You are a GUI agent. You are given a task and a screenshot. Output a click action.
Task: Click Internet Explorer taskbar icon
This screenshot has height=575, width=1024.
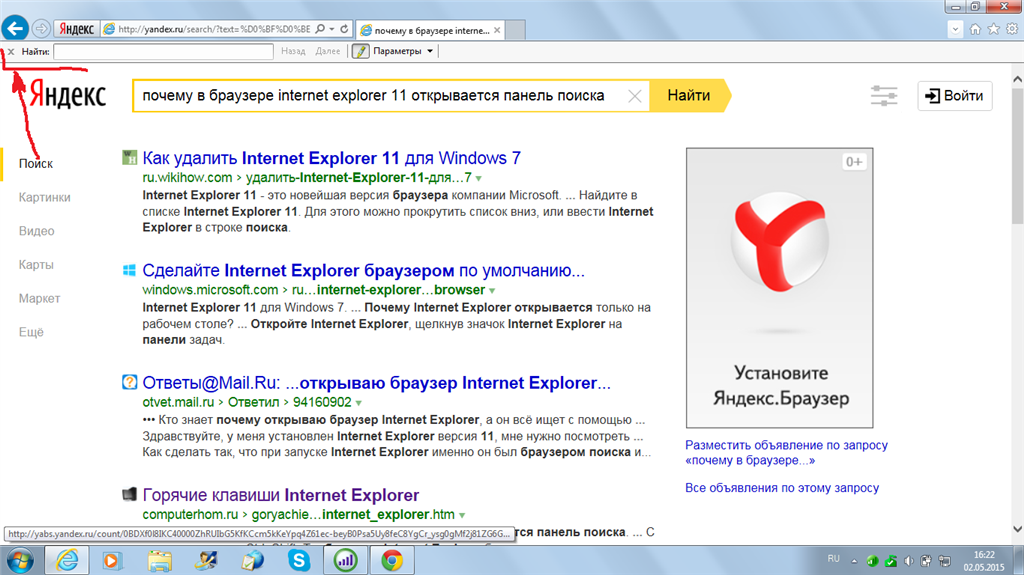coord(67,561)
